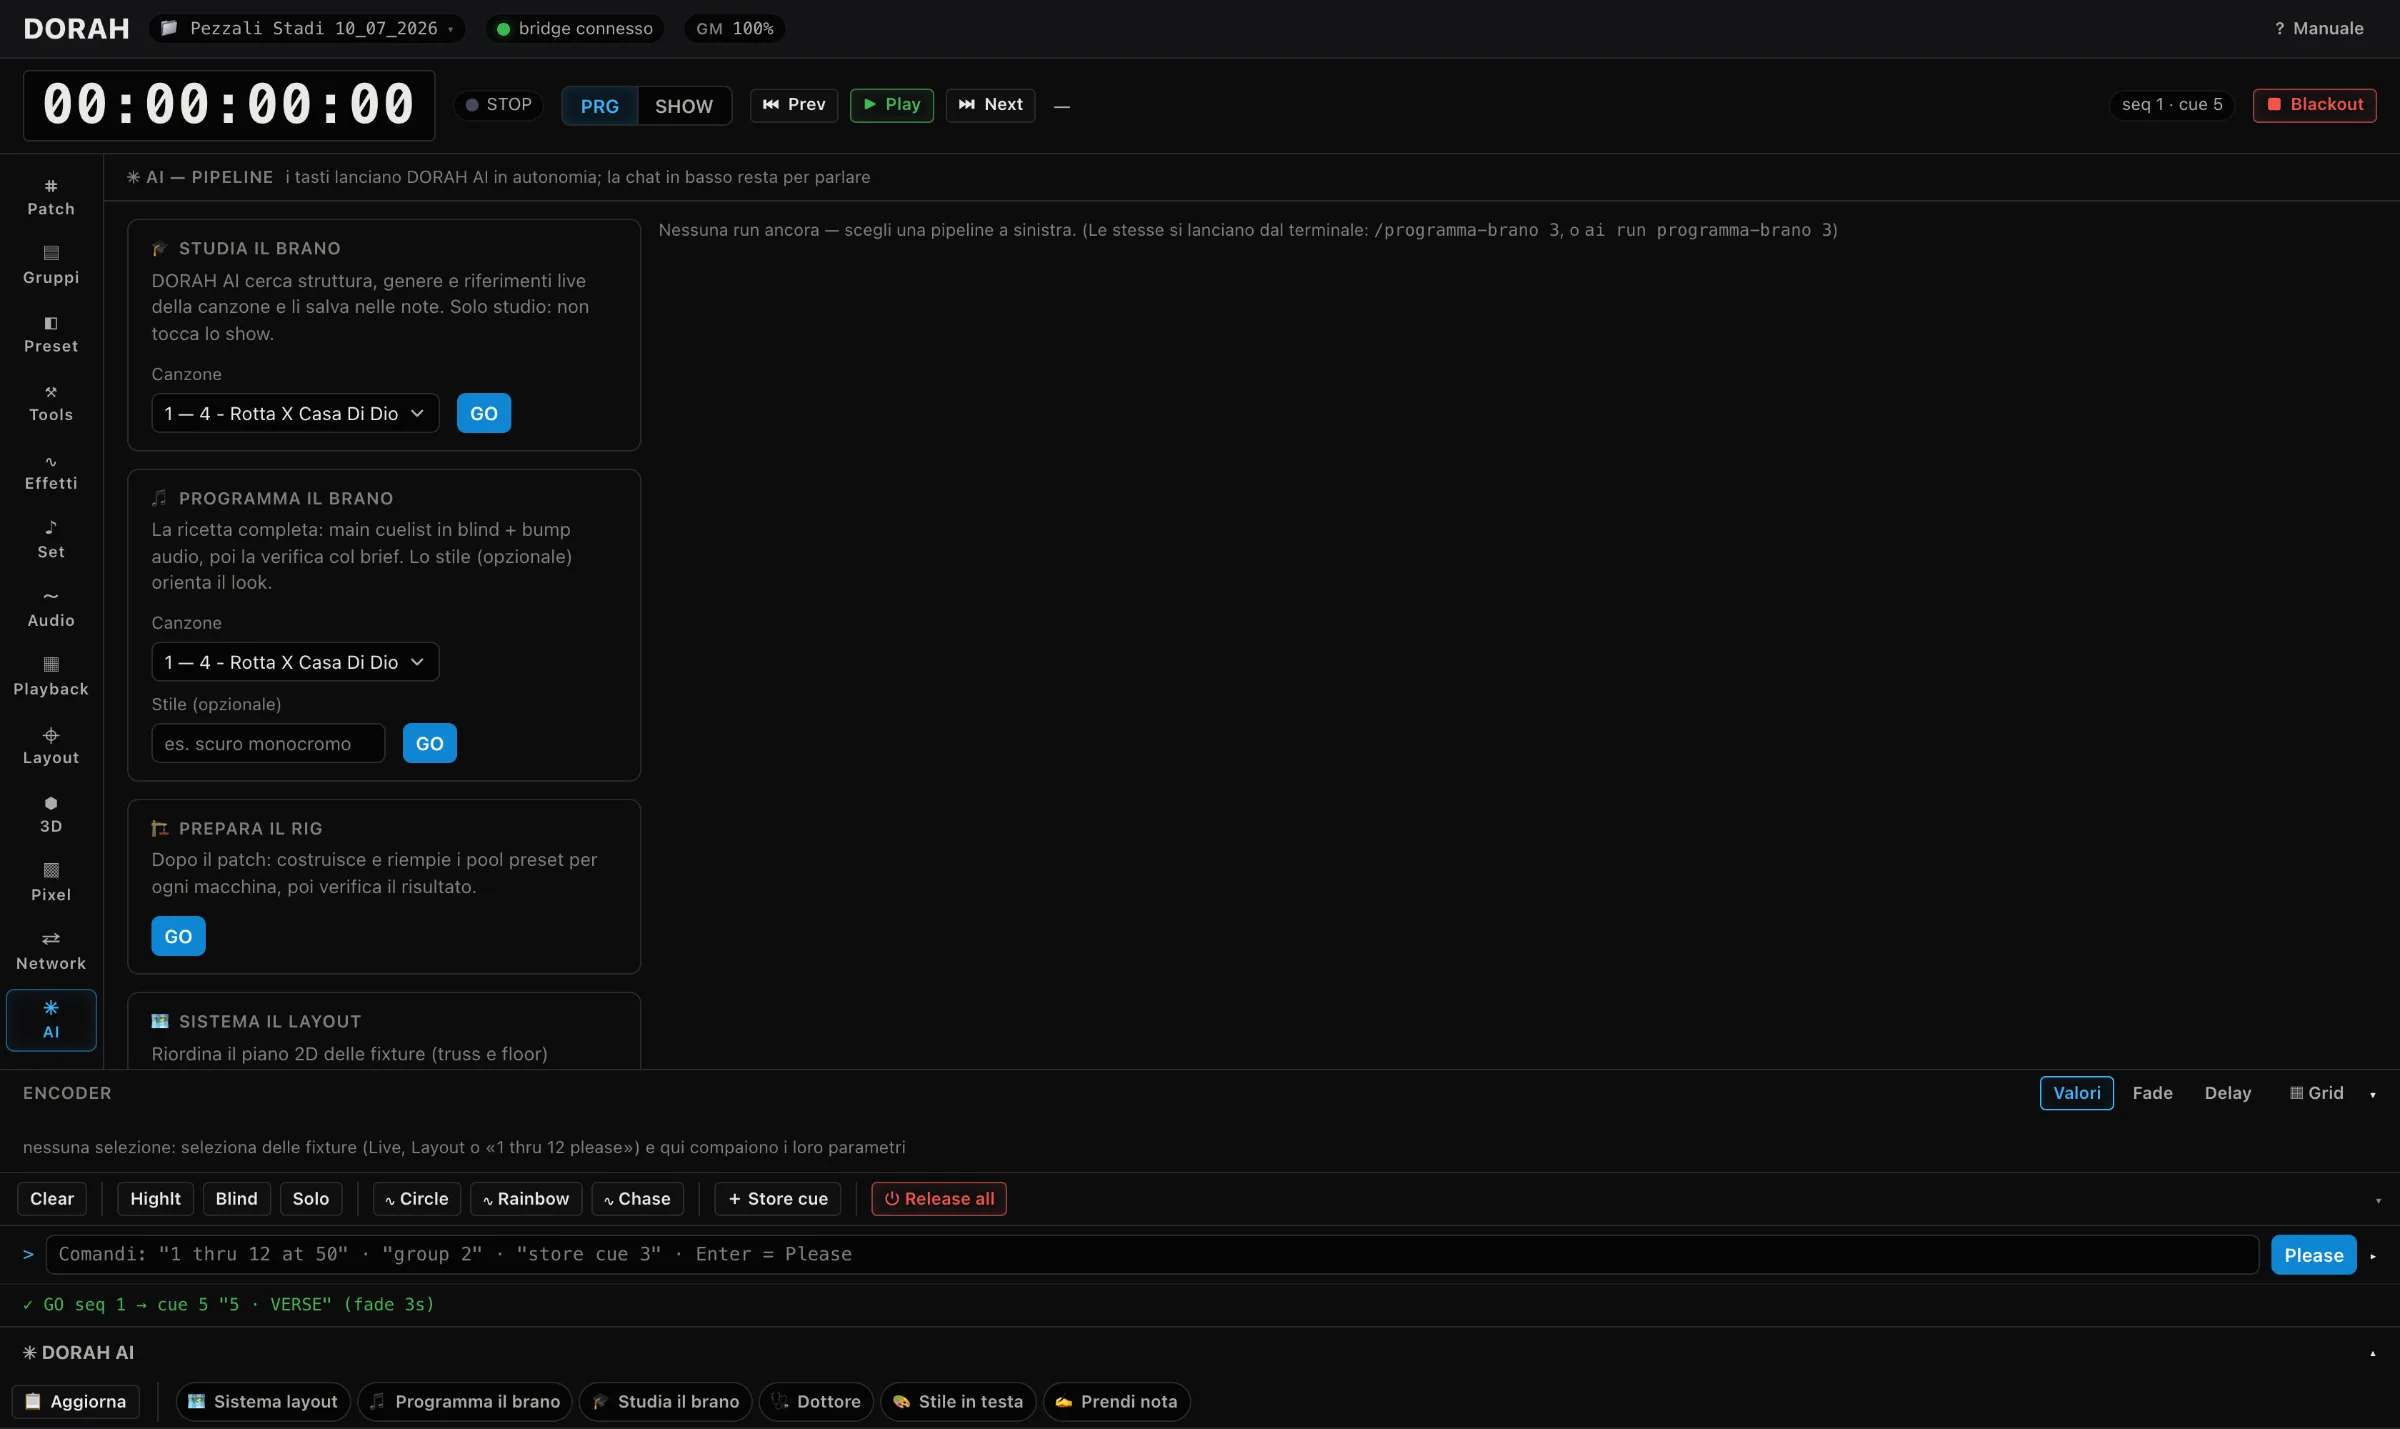Apply the Rainbow effect
The width and height of the screenshot is (2400, 1429).
tap(526, 1199)
